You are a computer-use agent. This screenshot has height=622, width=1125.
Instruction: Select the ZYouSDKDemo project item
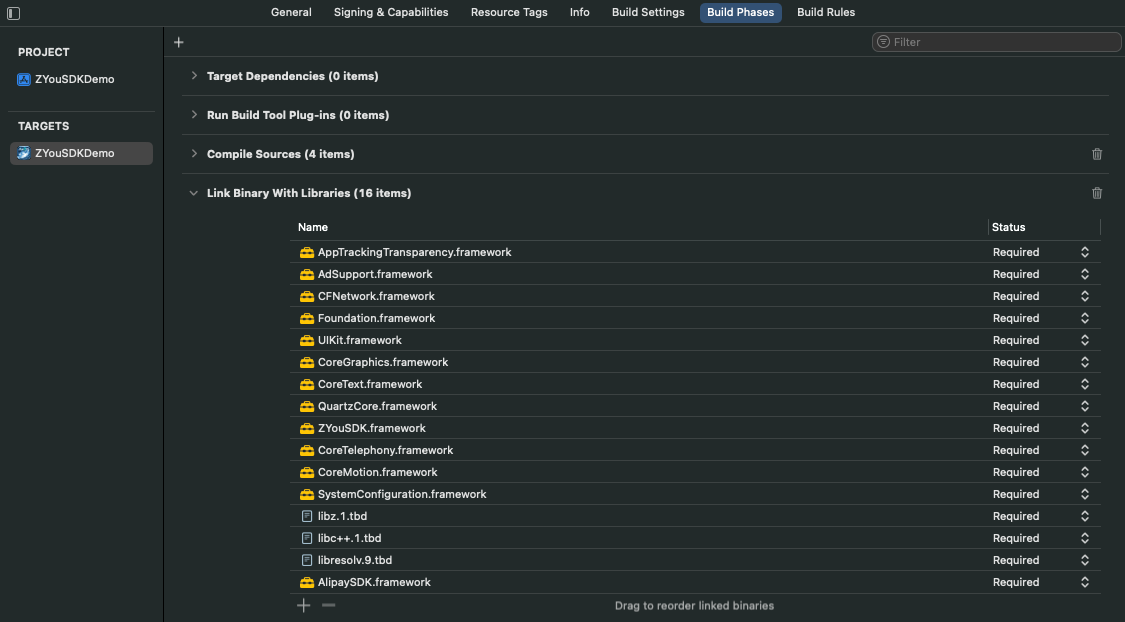(x=74, y=79)
